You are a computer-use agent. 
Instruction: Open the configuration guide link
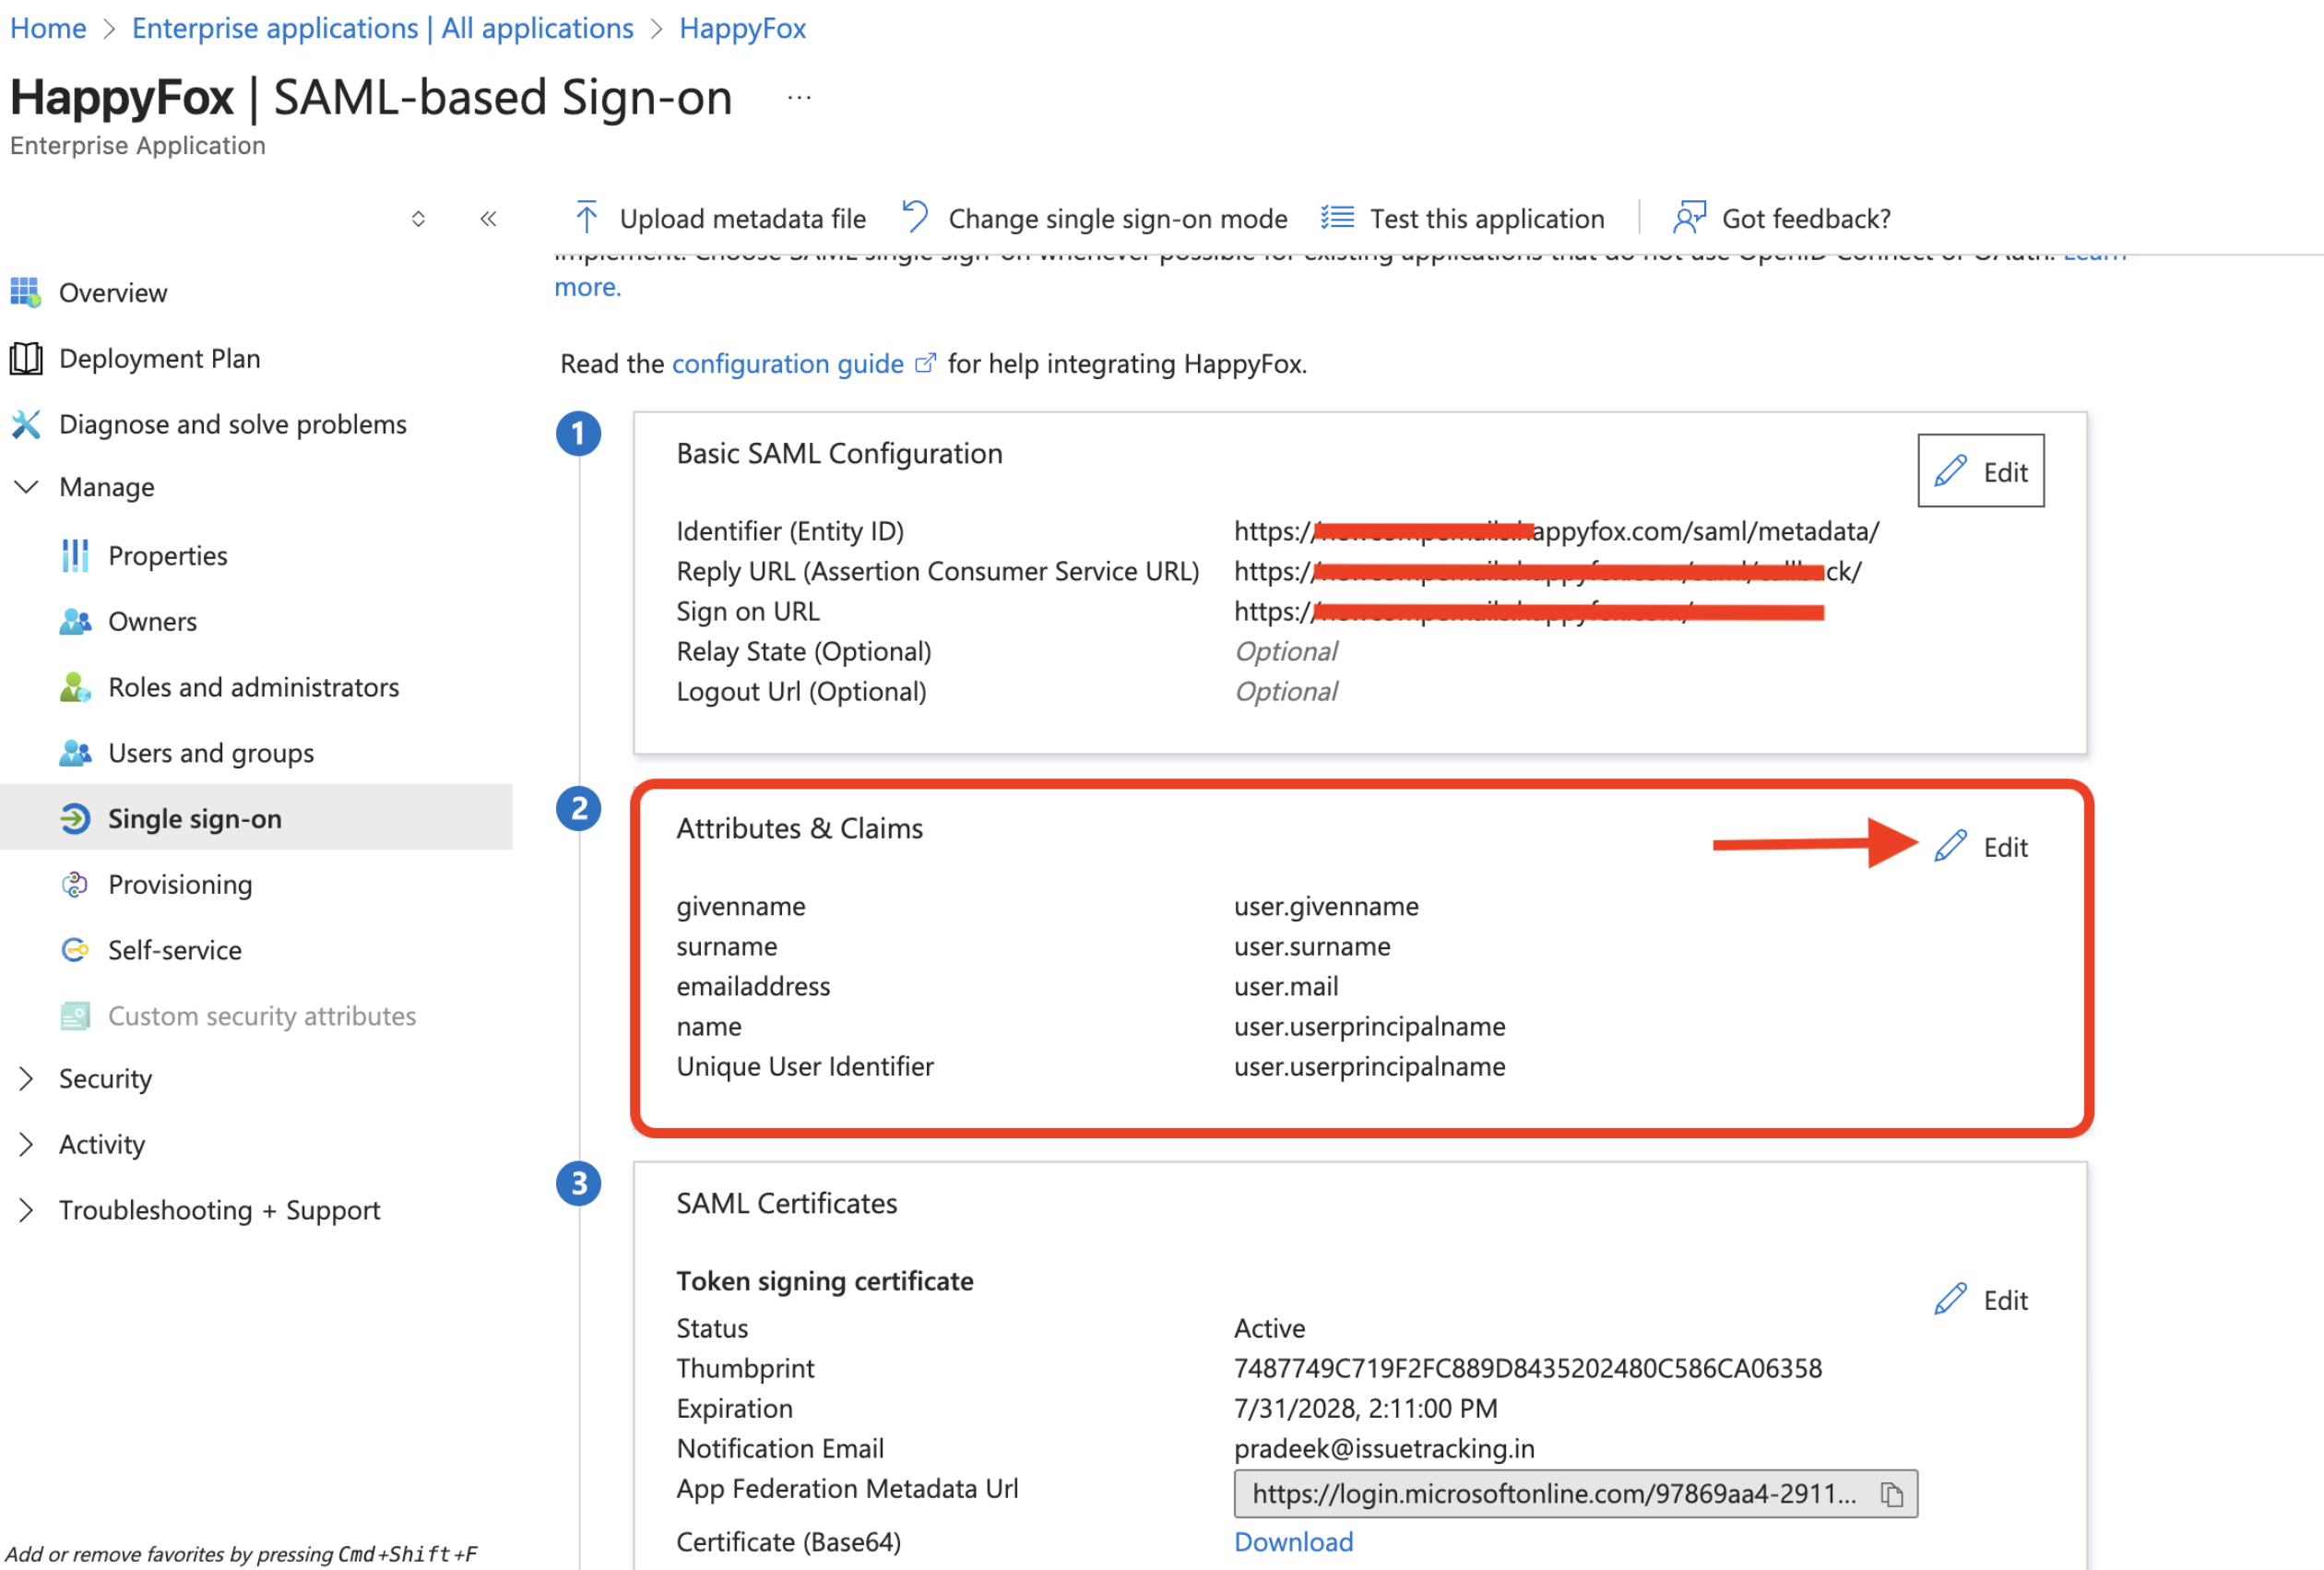(x=787, y=364)
